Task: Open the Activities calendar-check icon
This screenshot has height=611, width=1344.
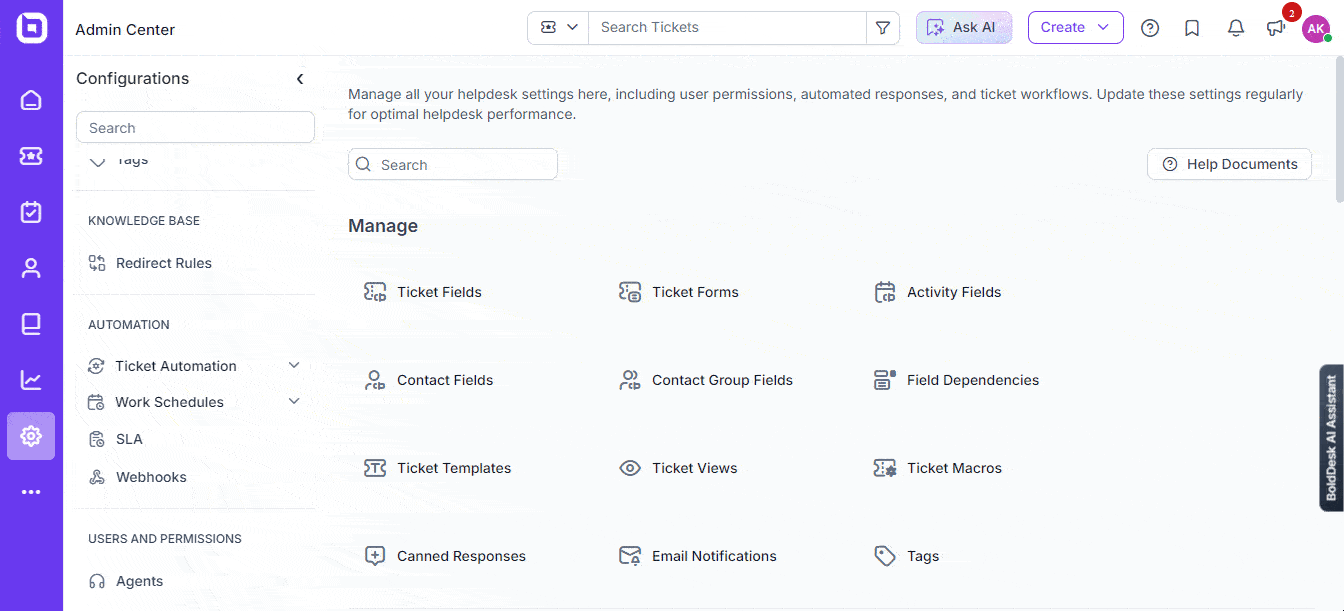Action: pos(31,212)
